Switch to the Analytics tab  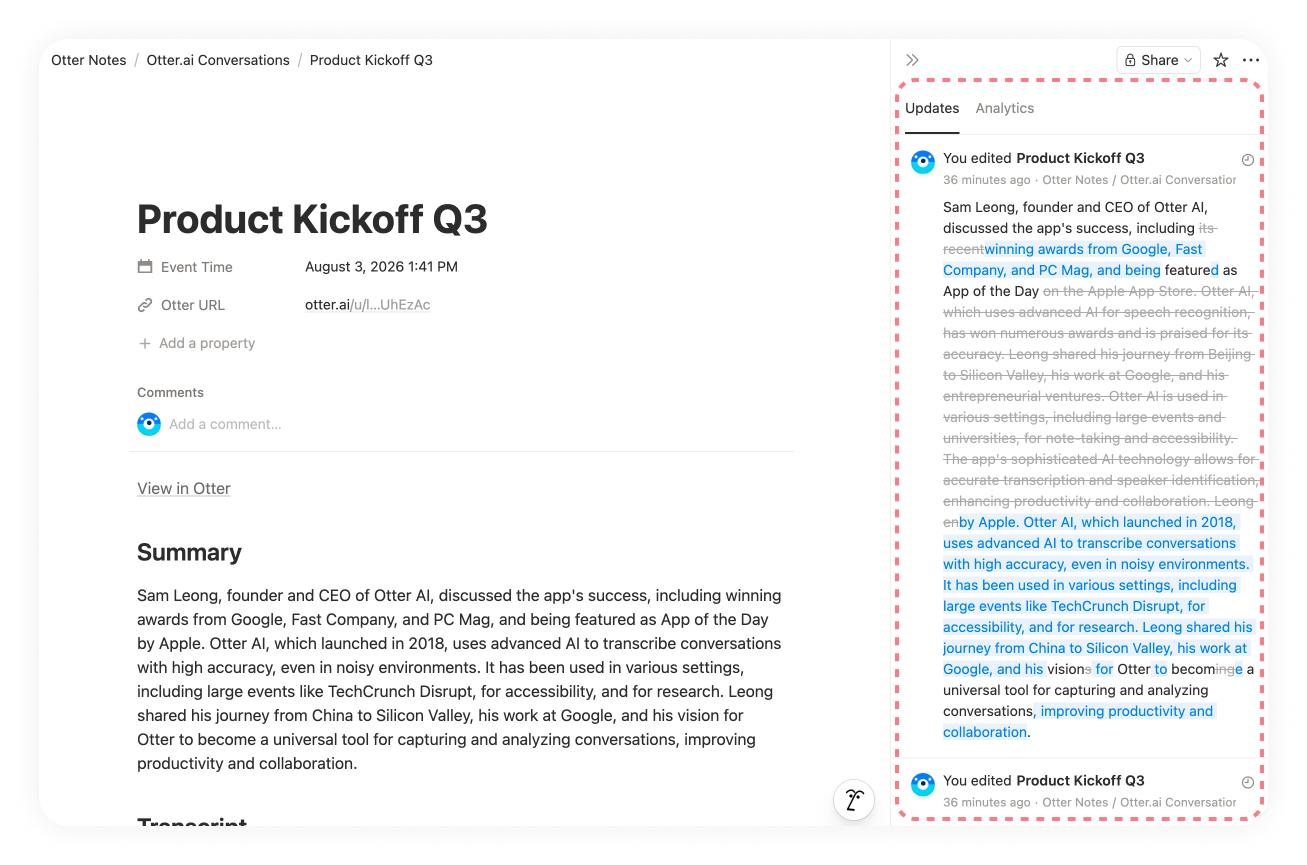[x=1005, y=108]
